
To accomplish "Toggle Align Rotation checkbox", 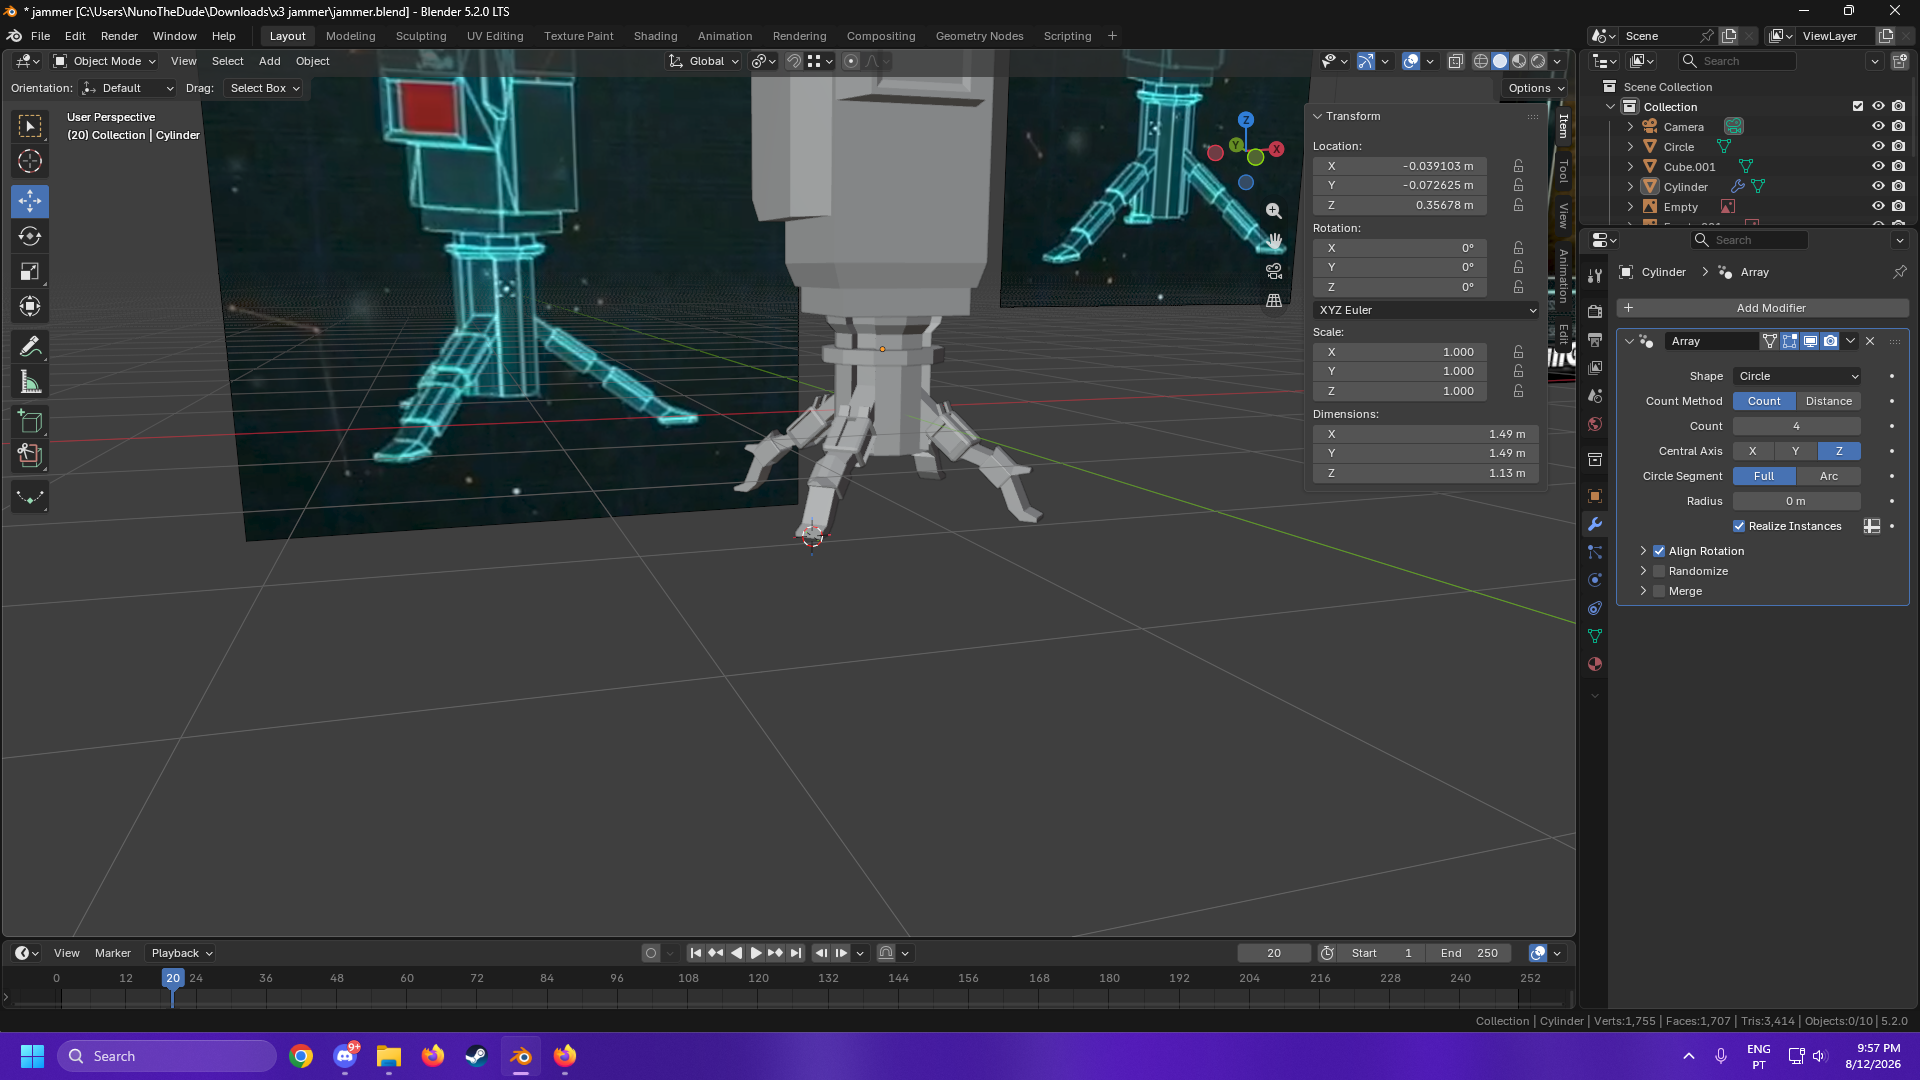I will tap(1659, 551).
